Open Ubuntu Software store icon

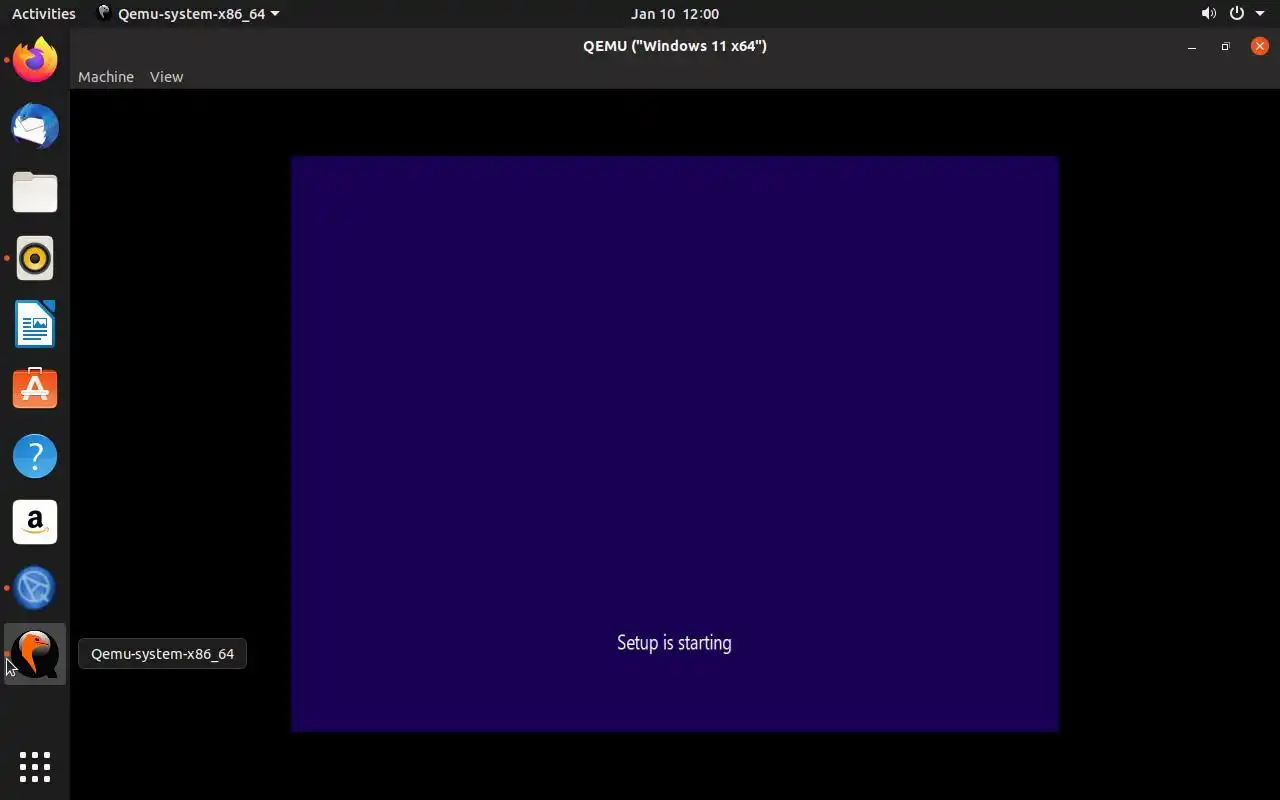(35, 390)
